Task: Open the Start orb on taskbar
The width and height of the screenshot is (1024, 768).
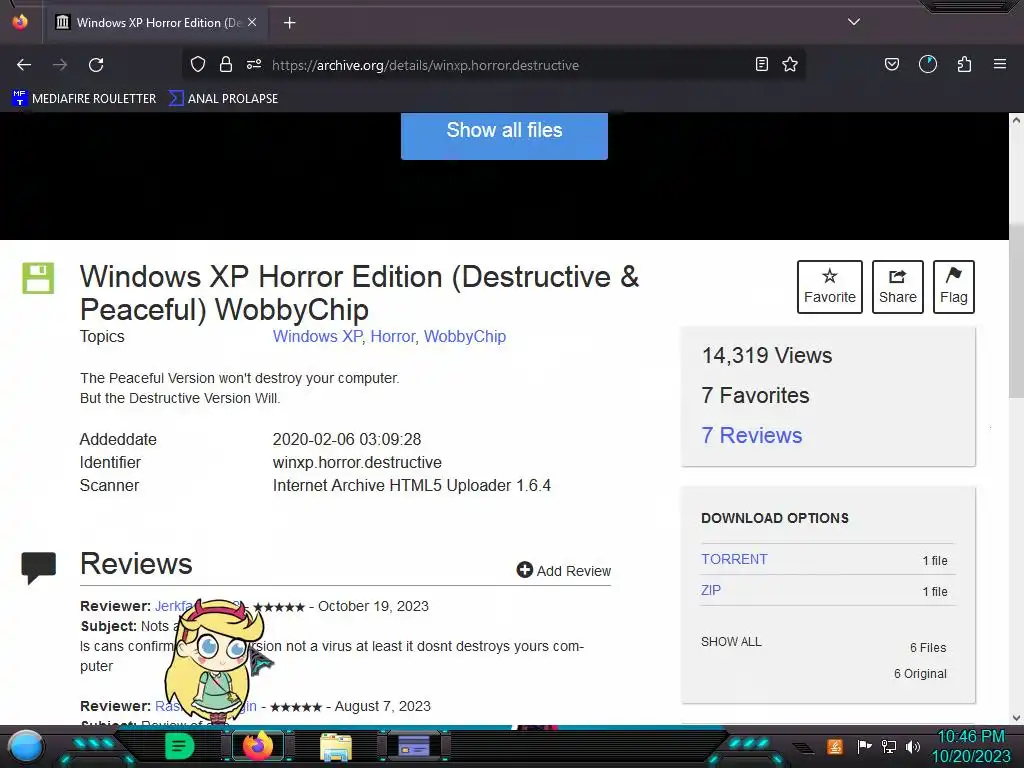Action: pyautogui.click(x=26, y=746)
